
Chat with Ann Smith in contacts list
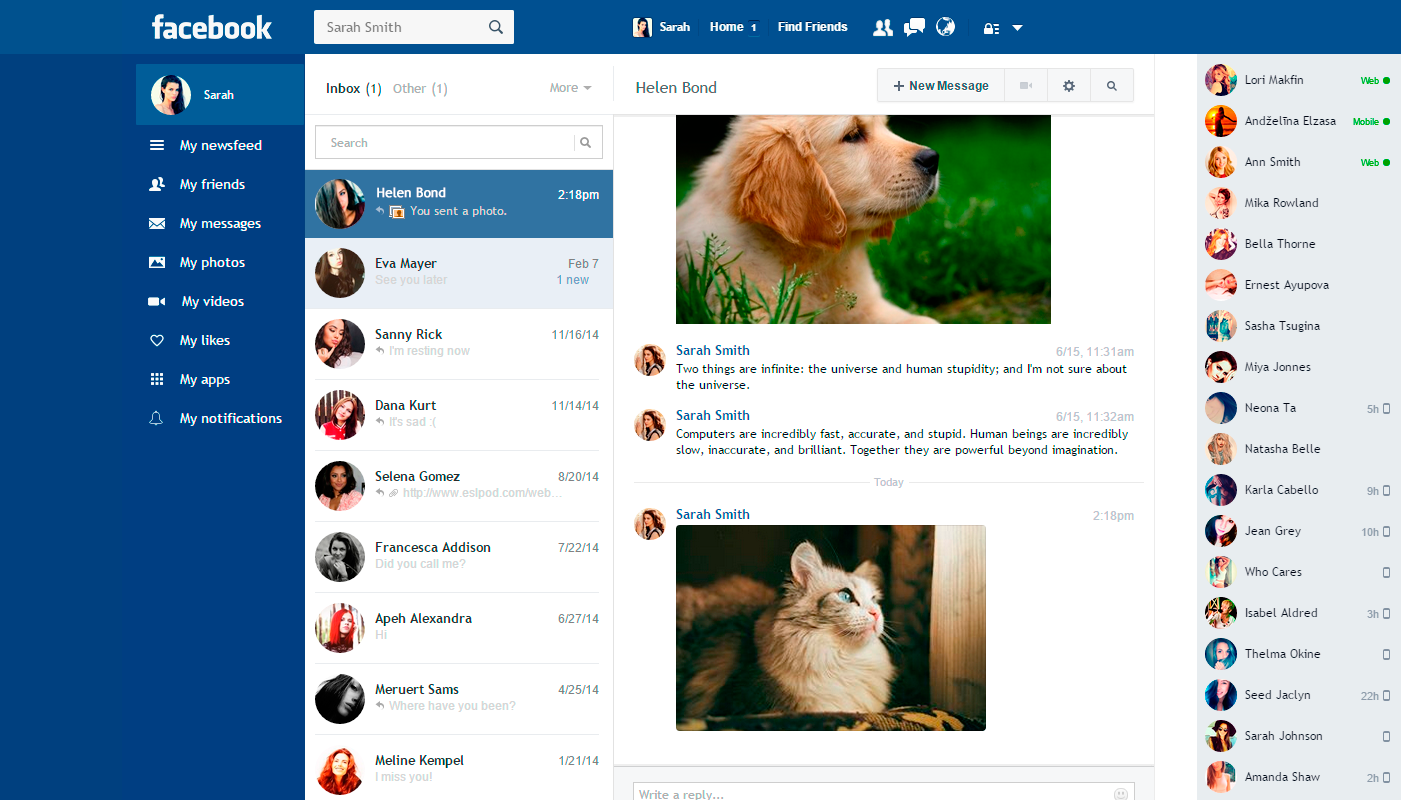coord(1297,162)
